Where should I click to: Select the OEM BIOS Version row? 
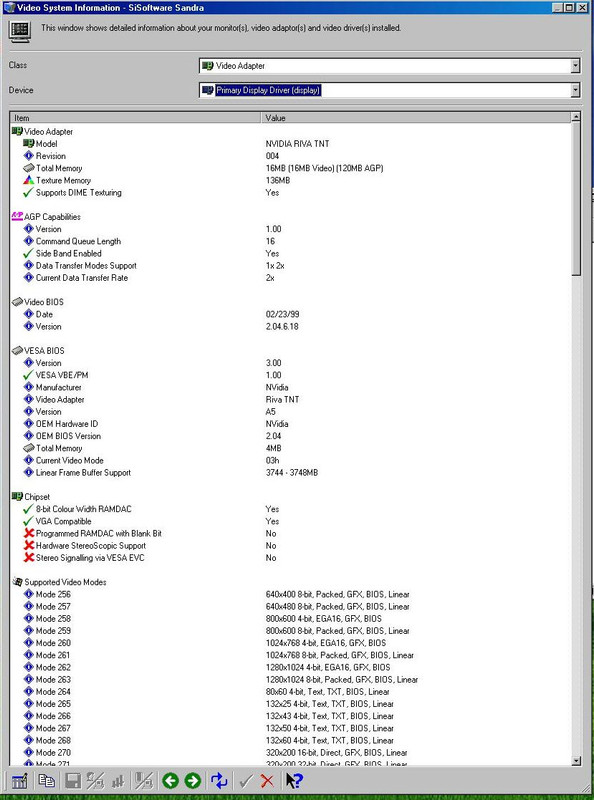point(290,436)
